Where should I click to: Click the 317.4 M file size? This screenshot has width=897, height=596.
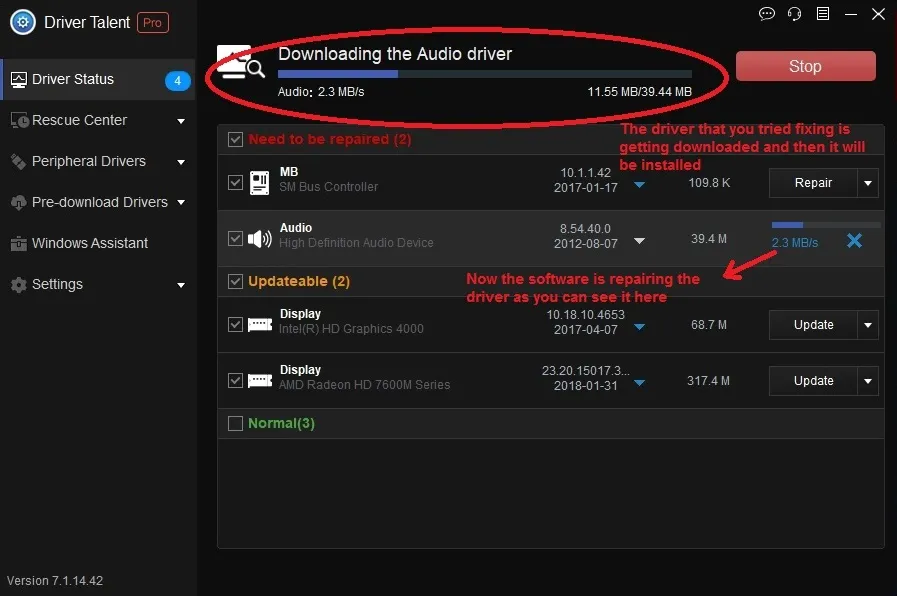click(x=708, y=381)
